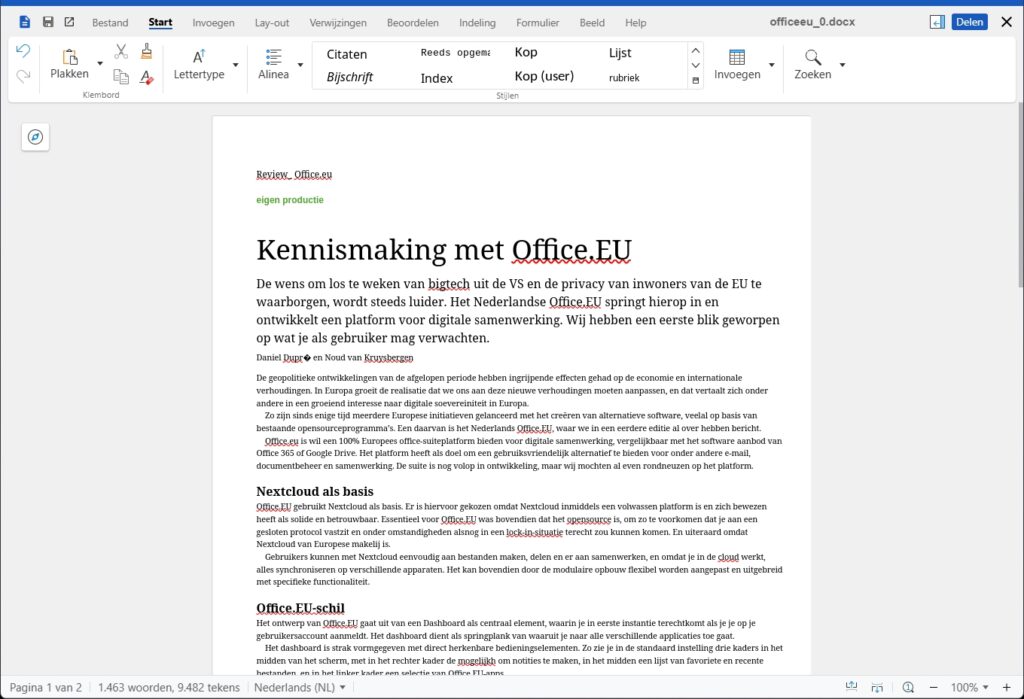Save the document with the floppy disk icon
This screenshot has width=1024, height=699.
click(x=48, y=22)
